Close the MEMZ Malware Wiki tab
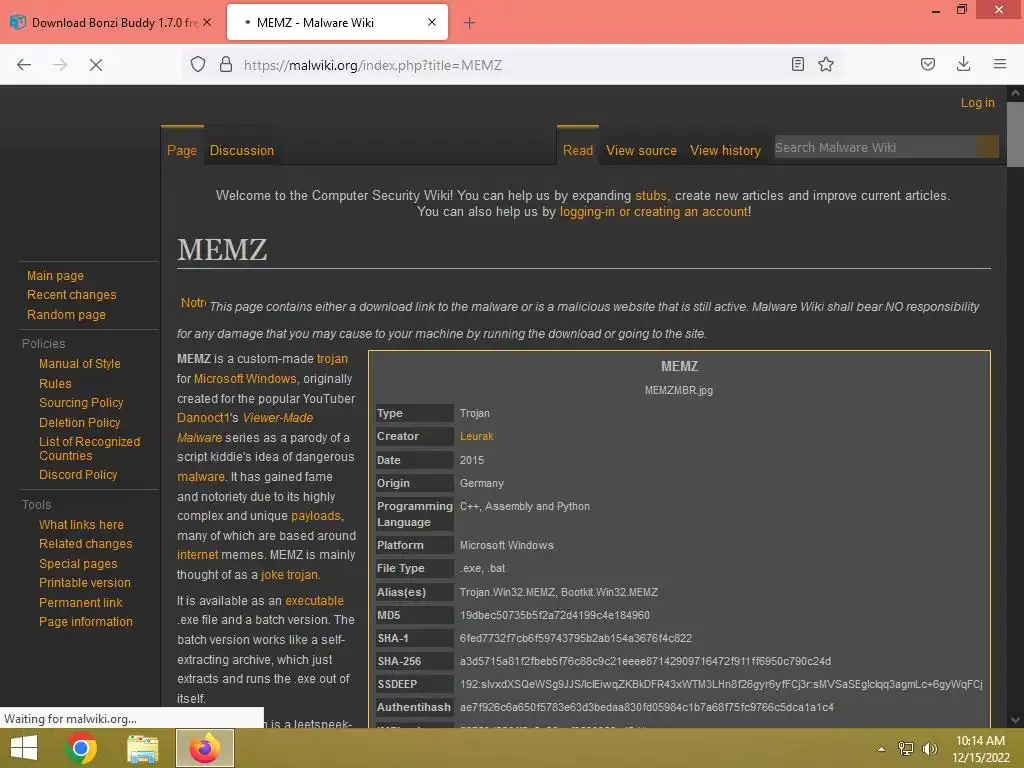 click(432, 22)
